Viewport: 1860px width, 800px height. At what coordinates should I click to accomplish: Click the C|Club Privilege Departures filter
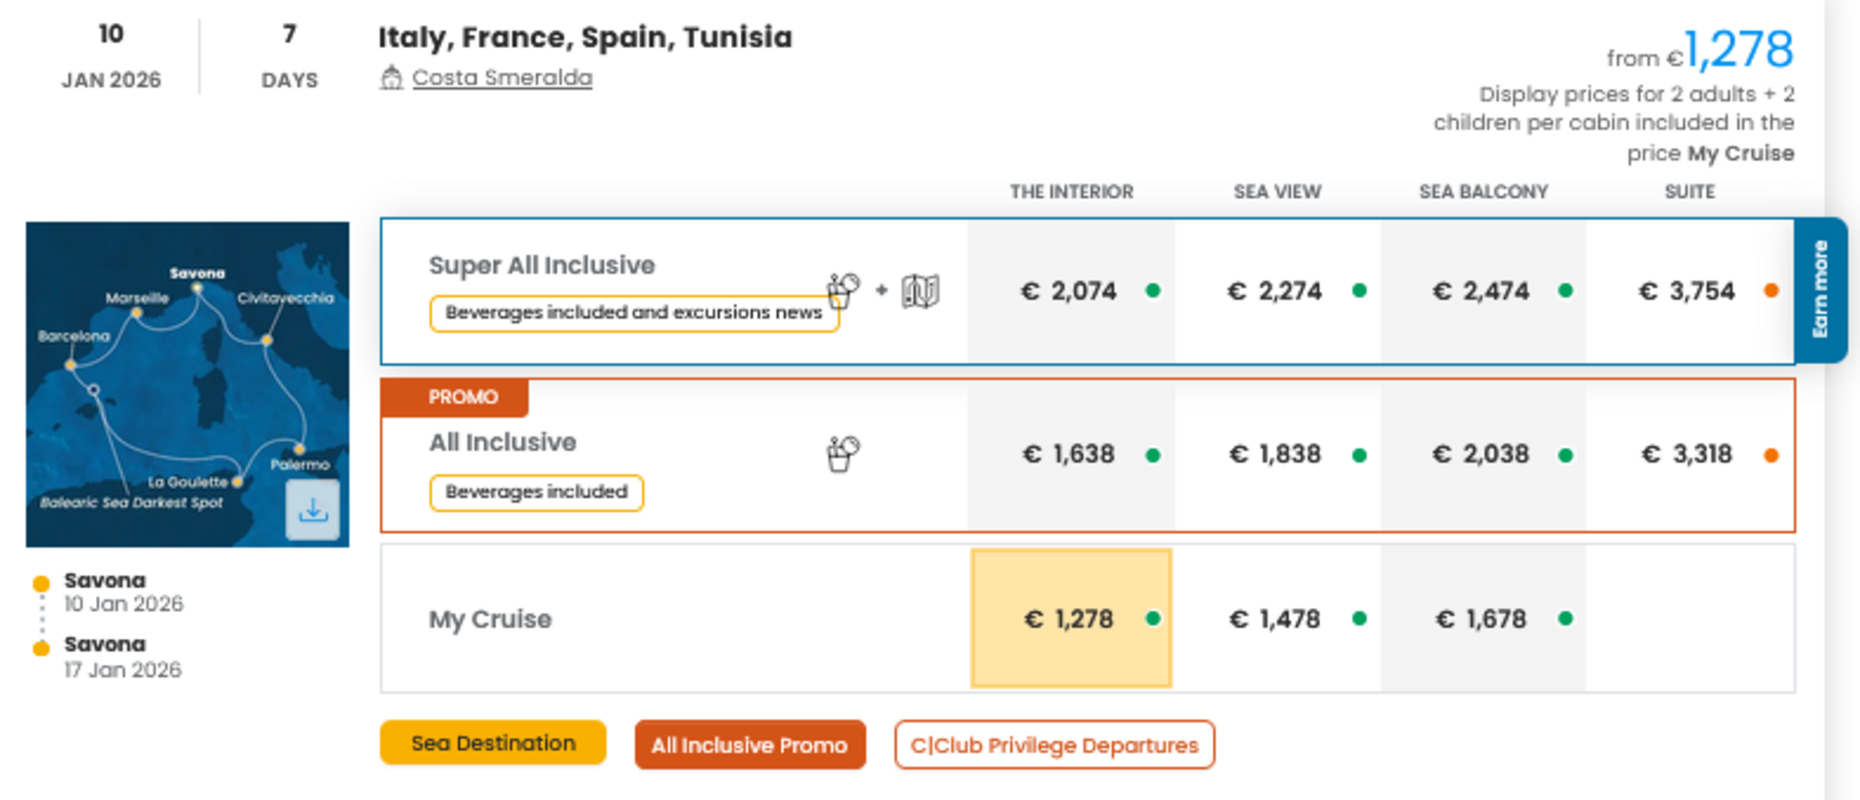coord(1054,744)
